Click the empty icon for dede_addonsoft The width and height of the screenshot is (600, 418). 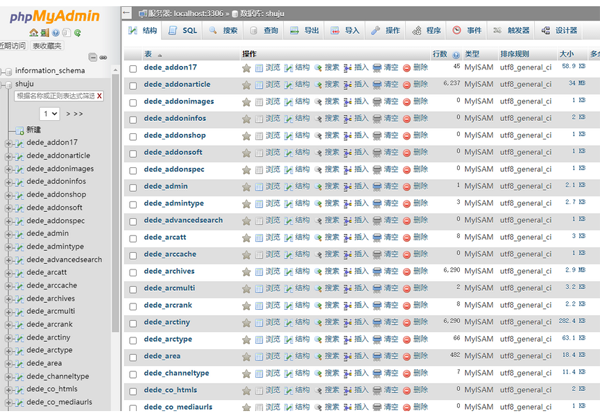377,153
